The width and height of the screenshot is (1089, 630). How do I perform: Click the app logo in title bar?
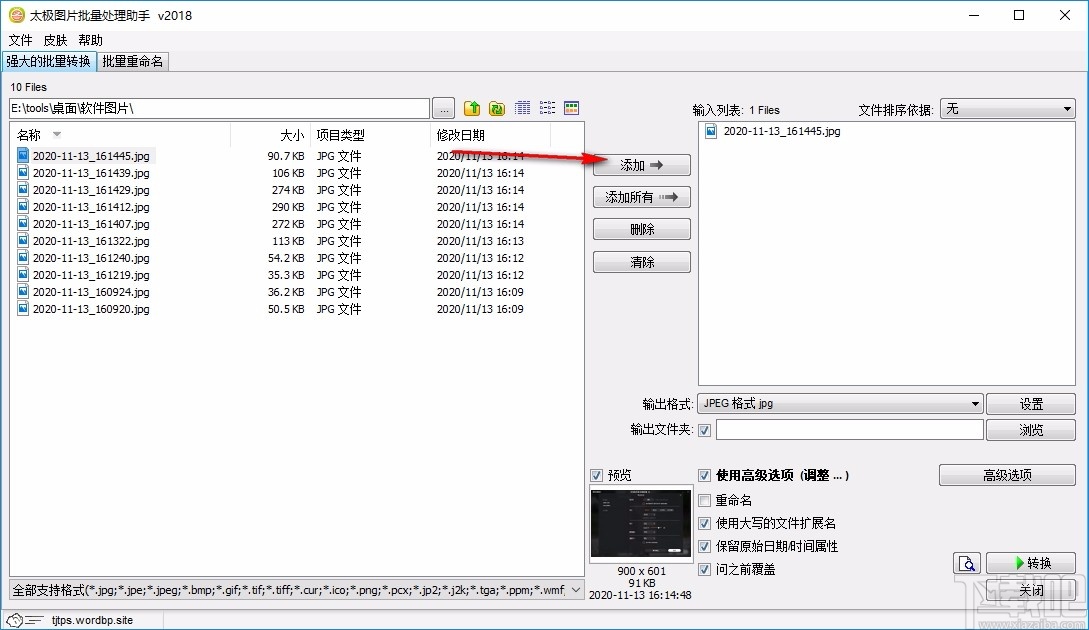pyautogui.click(x=16, y=15)
